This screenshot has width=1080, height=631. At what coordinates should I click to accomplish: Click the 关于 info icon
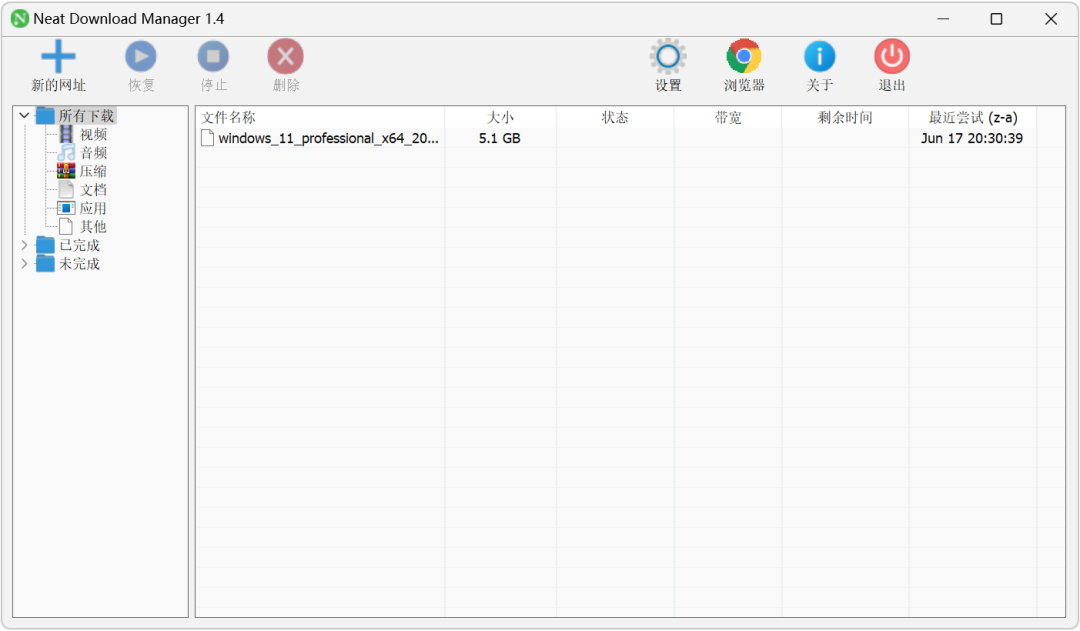pos(820,56)
